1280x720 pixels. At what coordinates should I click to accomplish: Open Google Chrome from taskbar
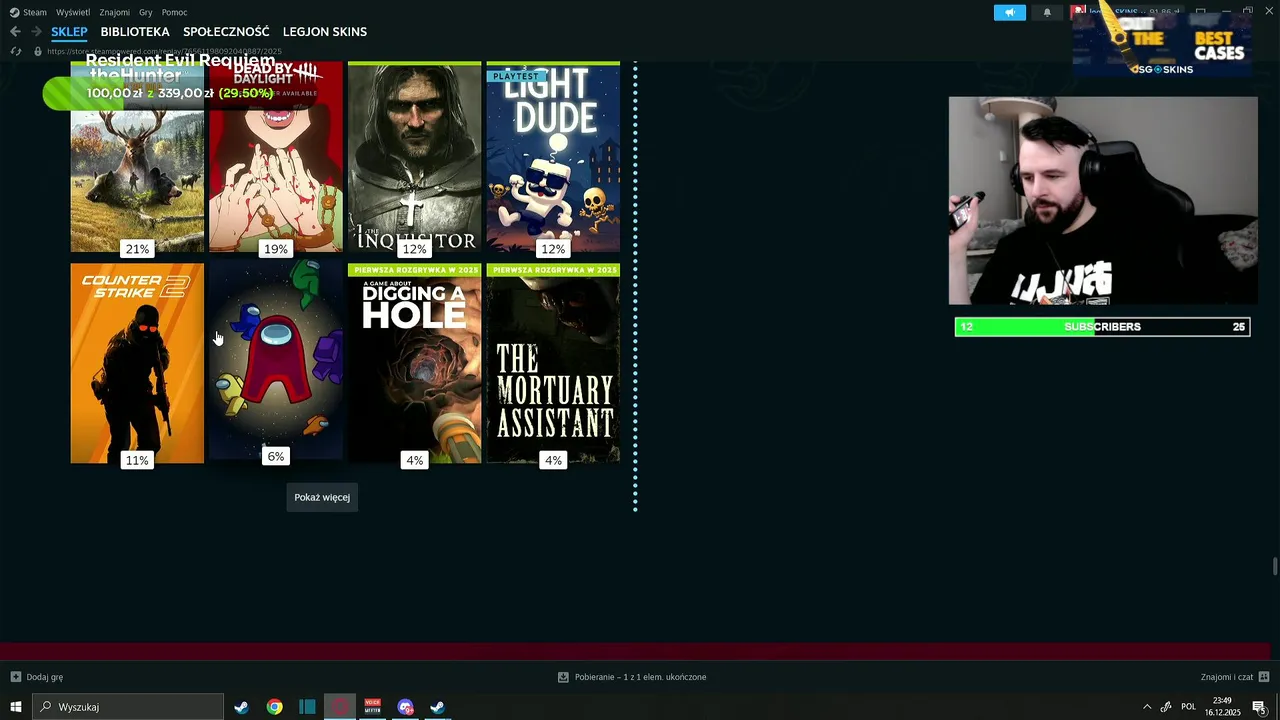(274, 707)
